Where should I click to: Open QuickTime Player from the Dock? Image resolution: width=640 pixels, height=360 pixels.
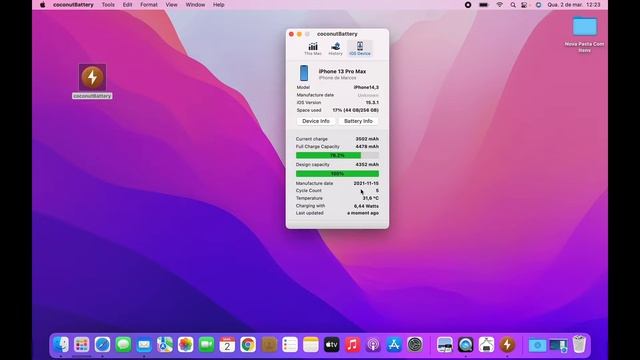pos(465,345)
